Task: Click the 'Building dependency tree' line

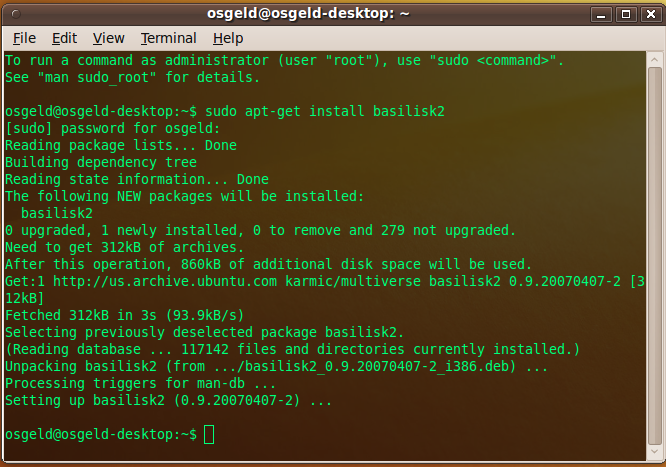Action: pos(101,162)
